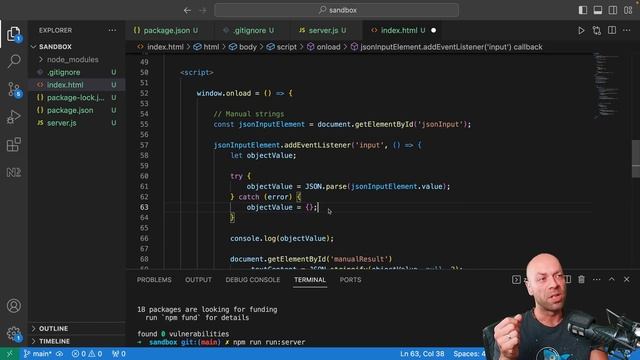The width and height of the screenshot is (640, 360).
Task: Close the terminal panel
Action: (x=627, y=280)
